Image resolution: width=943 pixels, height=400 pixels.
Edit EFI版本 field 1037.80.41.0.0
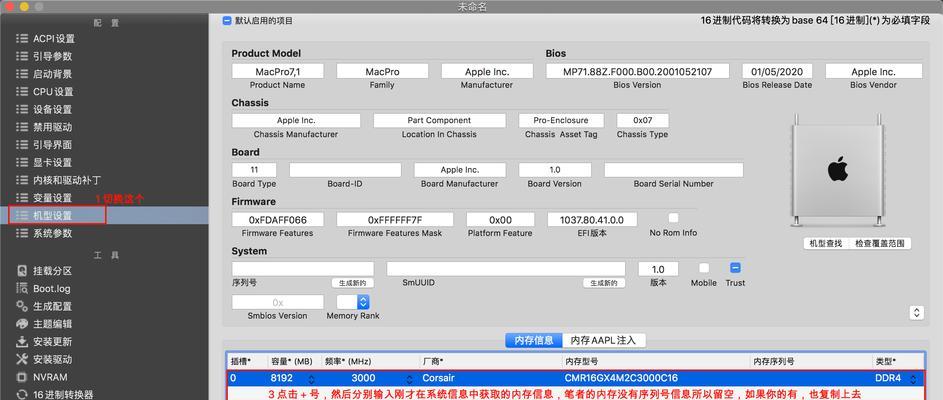coord(592,220)
